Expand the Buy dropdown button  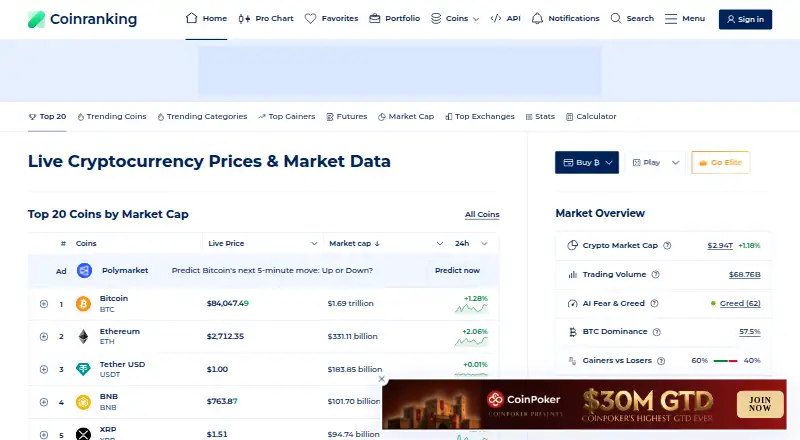tap(587, 162)
